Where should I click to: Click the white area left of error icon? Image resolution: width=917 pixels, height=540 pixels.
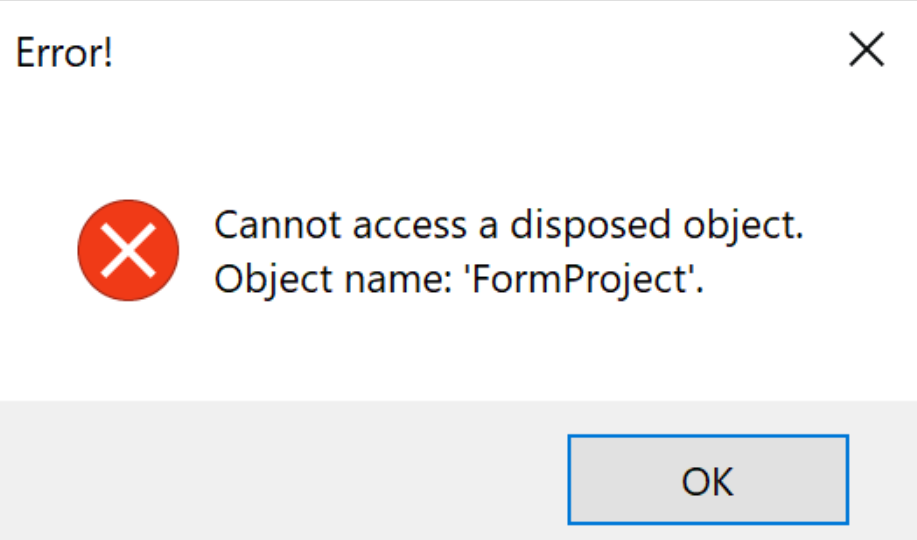[x=38, y=250]
